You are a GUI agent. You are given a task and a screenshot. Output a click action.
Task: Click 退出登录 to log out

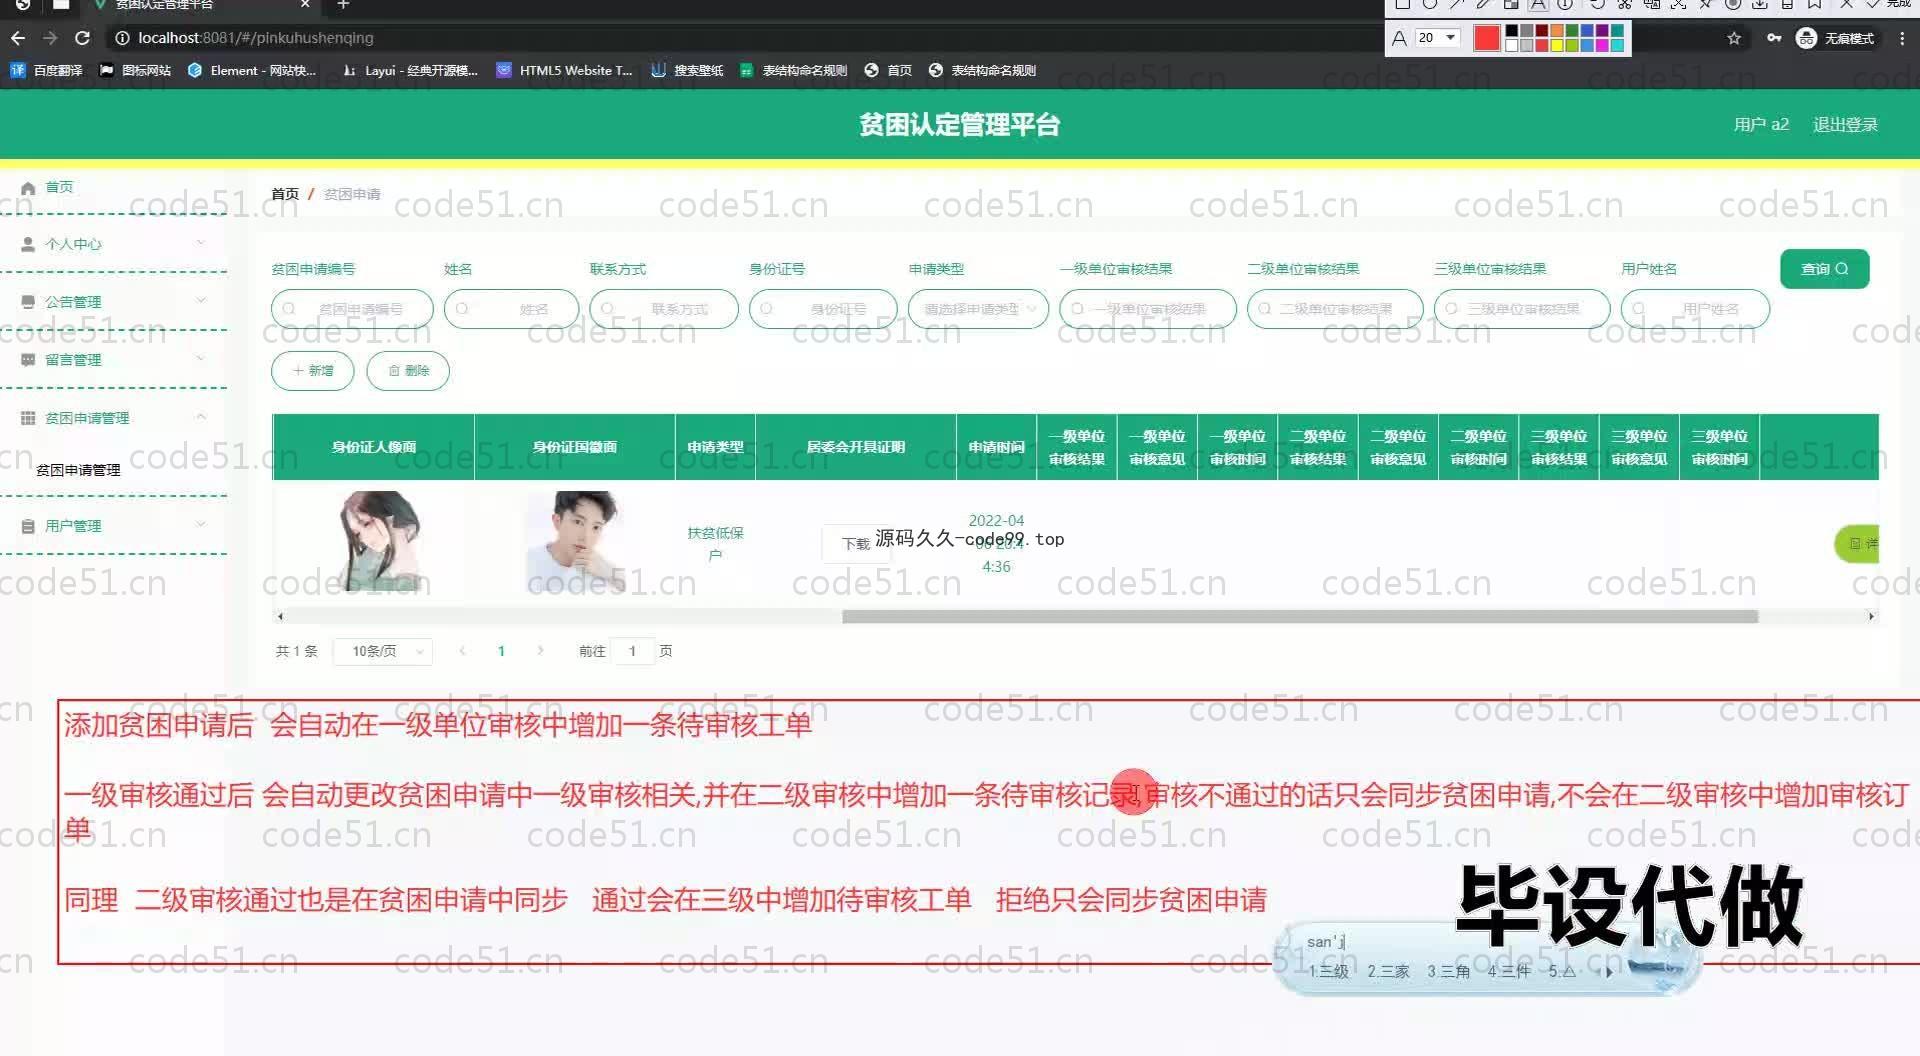(x=1845, y=125)
